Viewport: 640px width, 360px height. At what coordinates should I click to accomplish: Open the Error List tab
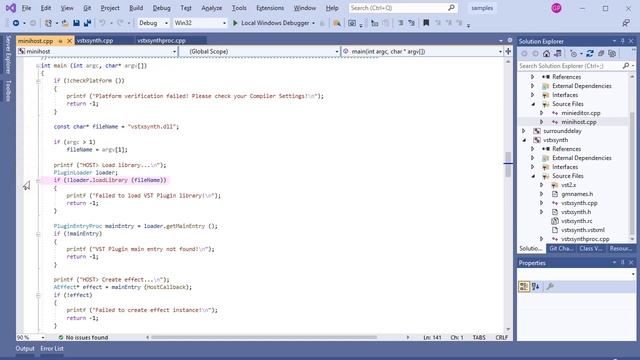(x=52, y=349)
